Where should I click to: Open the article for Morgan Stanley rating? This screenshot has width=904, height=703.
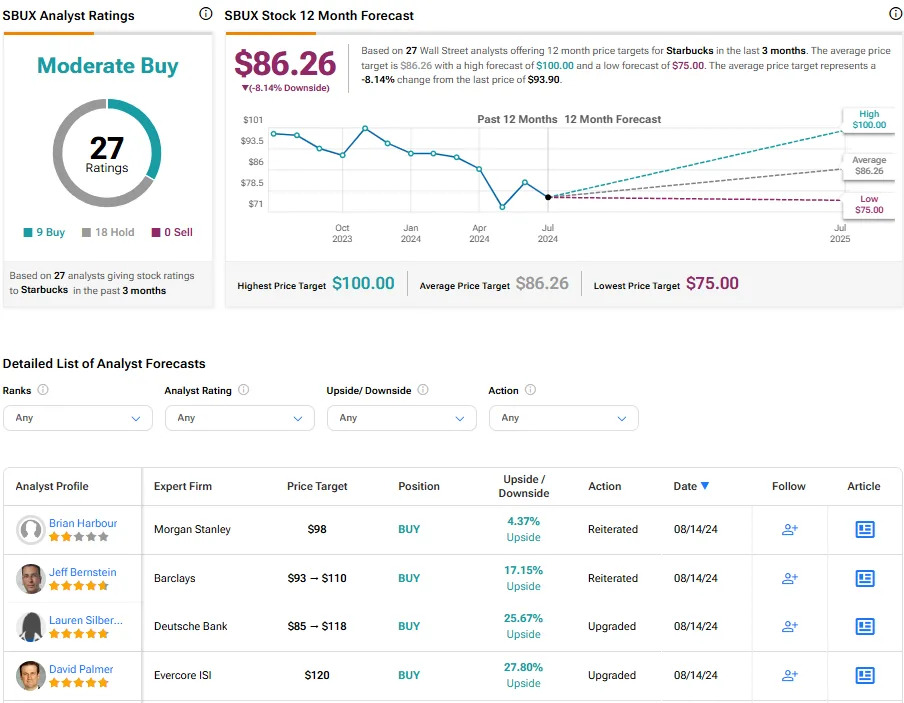pos(865,529)
